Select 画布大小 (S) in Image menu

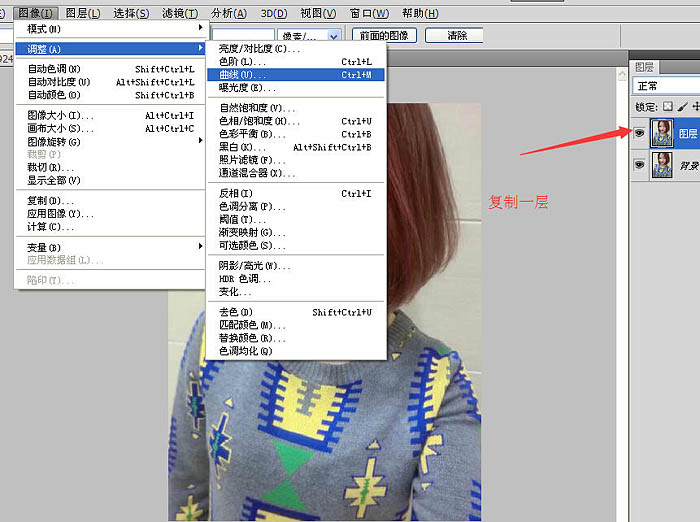(109, 129)
